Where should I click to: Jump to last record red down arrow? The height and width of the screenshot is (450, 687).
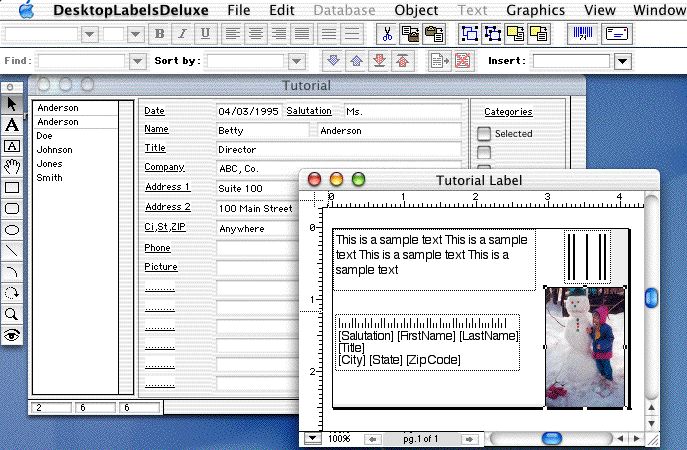pos(379,60)
